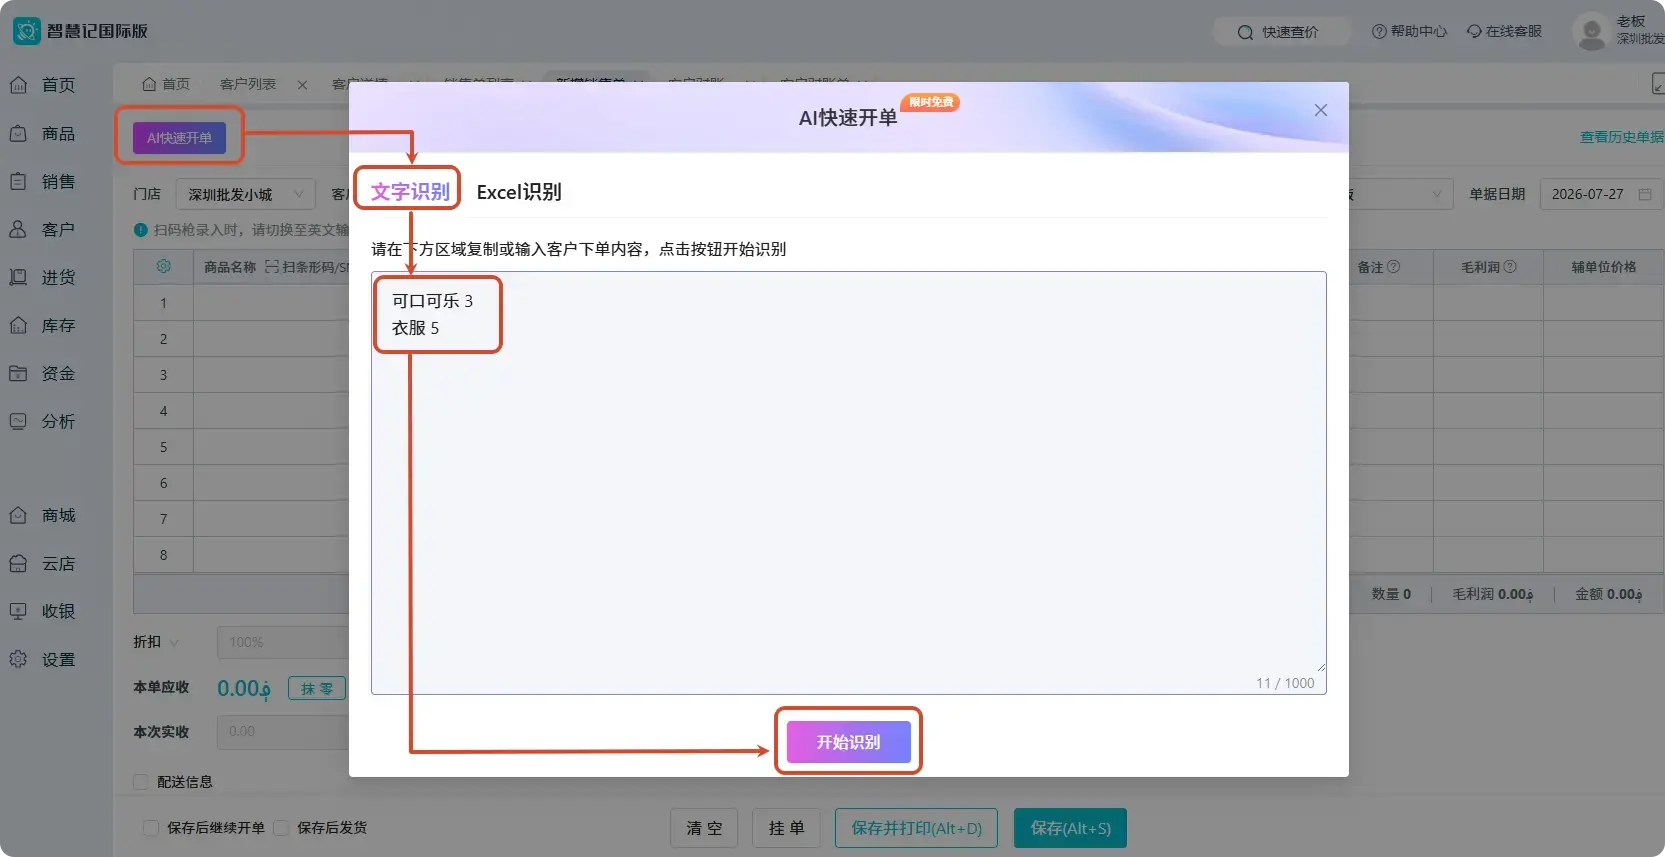
Task: Click the 保存并打印(Alt+D) button
Action: 916,828
